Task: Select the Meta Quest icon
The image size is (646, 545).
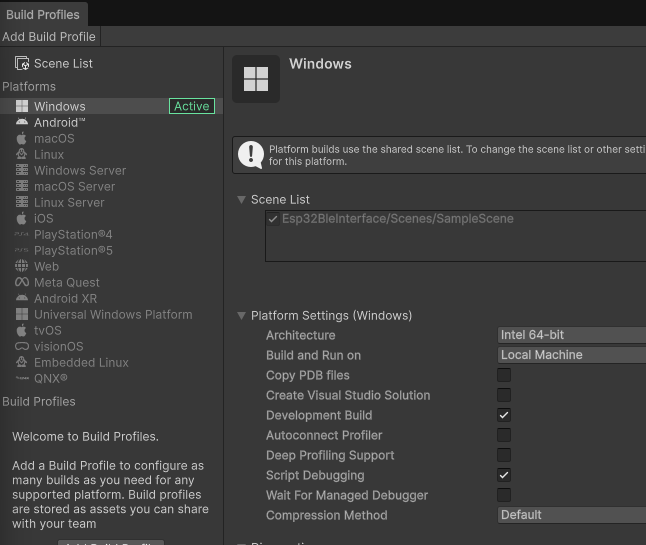Action: [22, 283]
